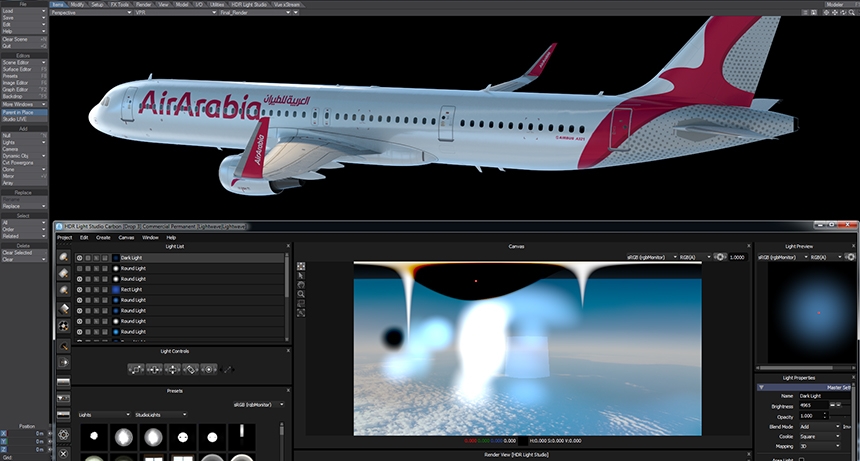Click the circled X icon at toolbar bottom
Screen dimensions: 860x461
[x=64, y=453]
